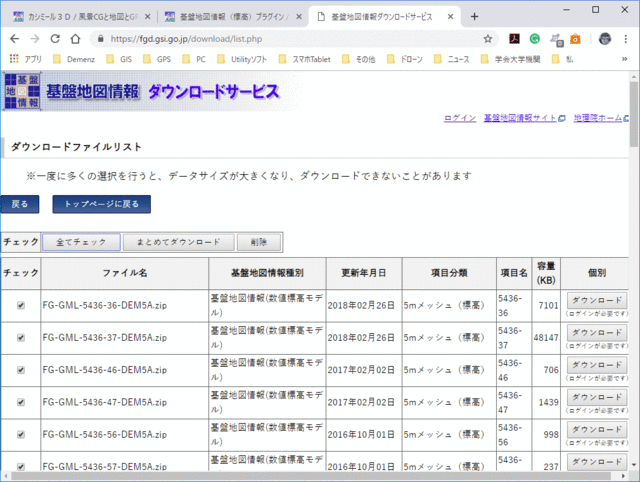Click the 削除 button

[259, 242]
